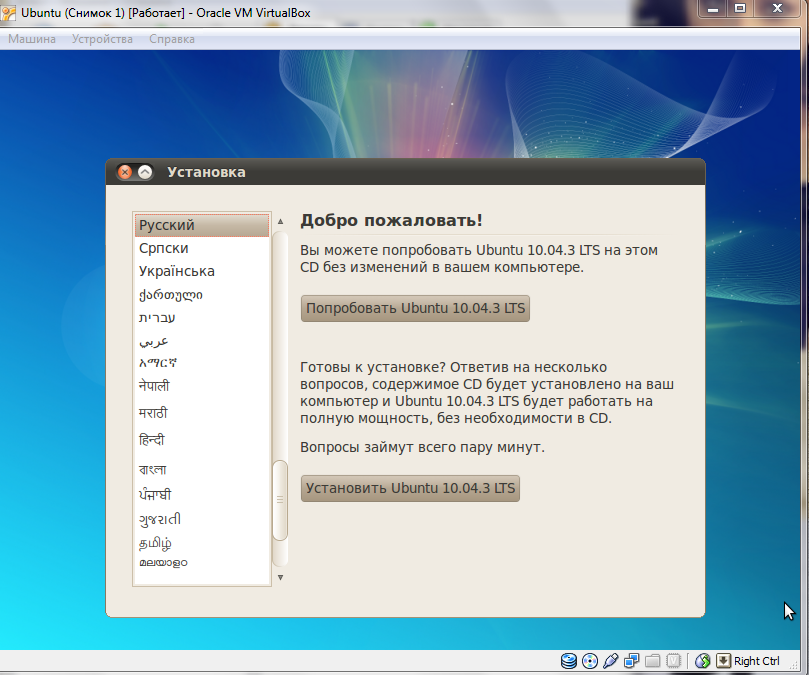Select Georgian ქართული language
The image size is (809, 675).
(202, 295)
